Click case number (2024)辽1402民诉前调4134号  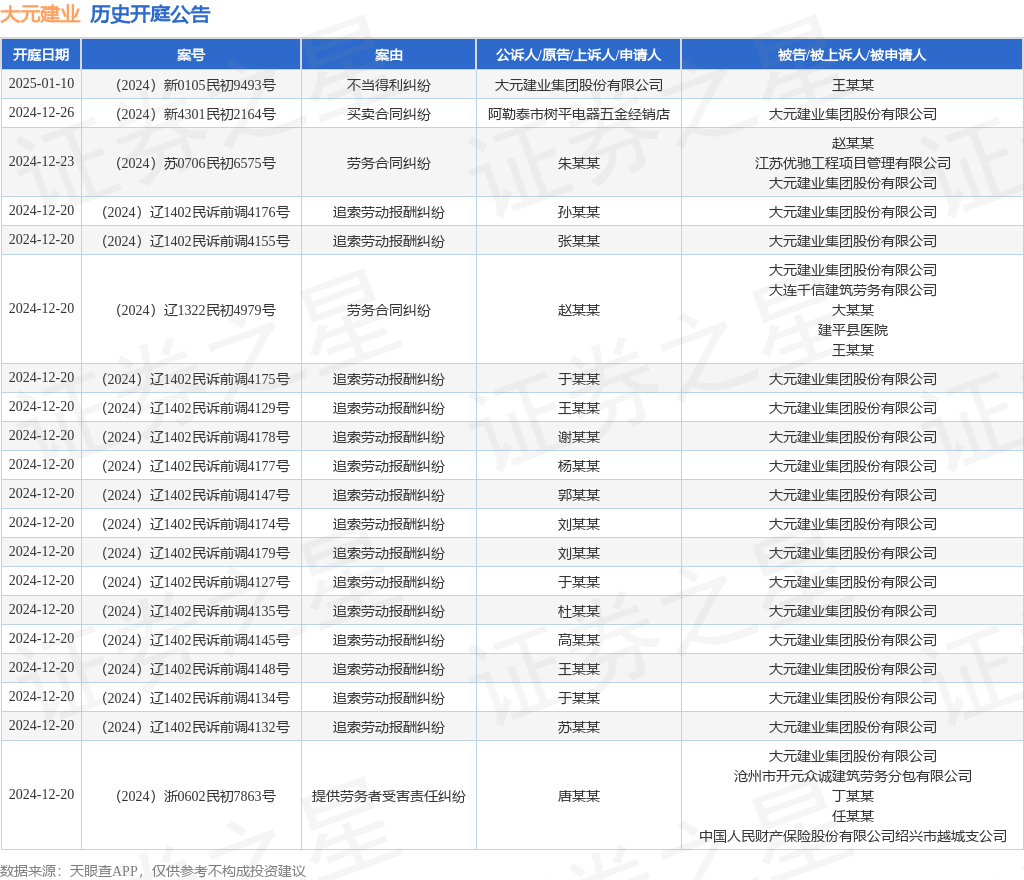(195, 698)
